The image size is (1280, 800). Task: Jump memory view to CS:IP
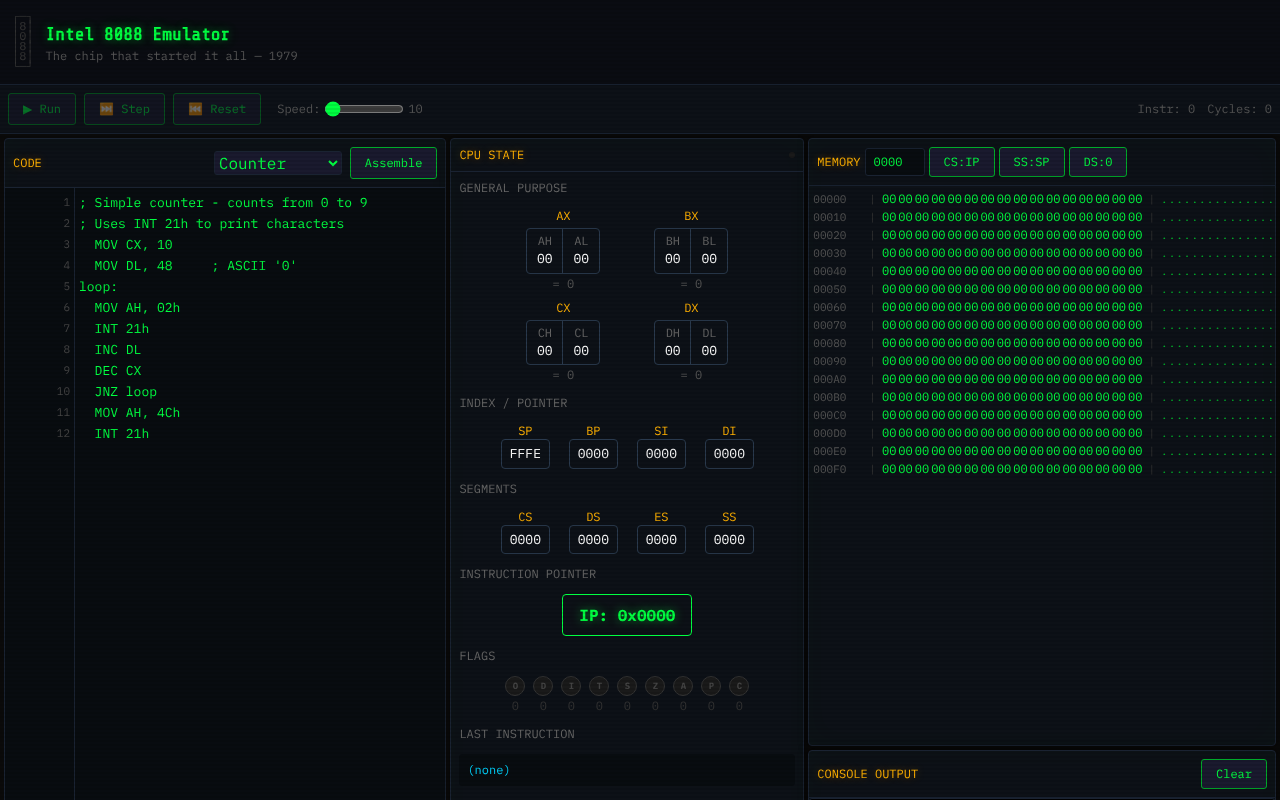pos(962,162)
